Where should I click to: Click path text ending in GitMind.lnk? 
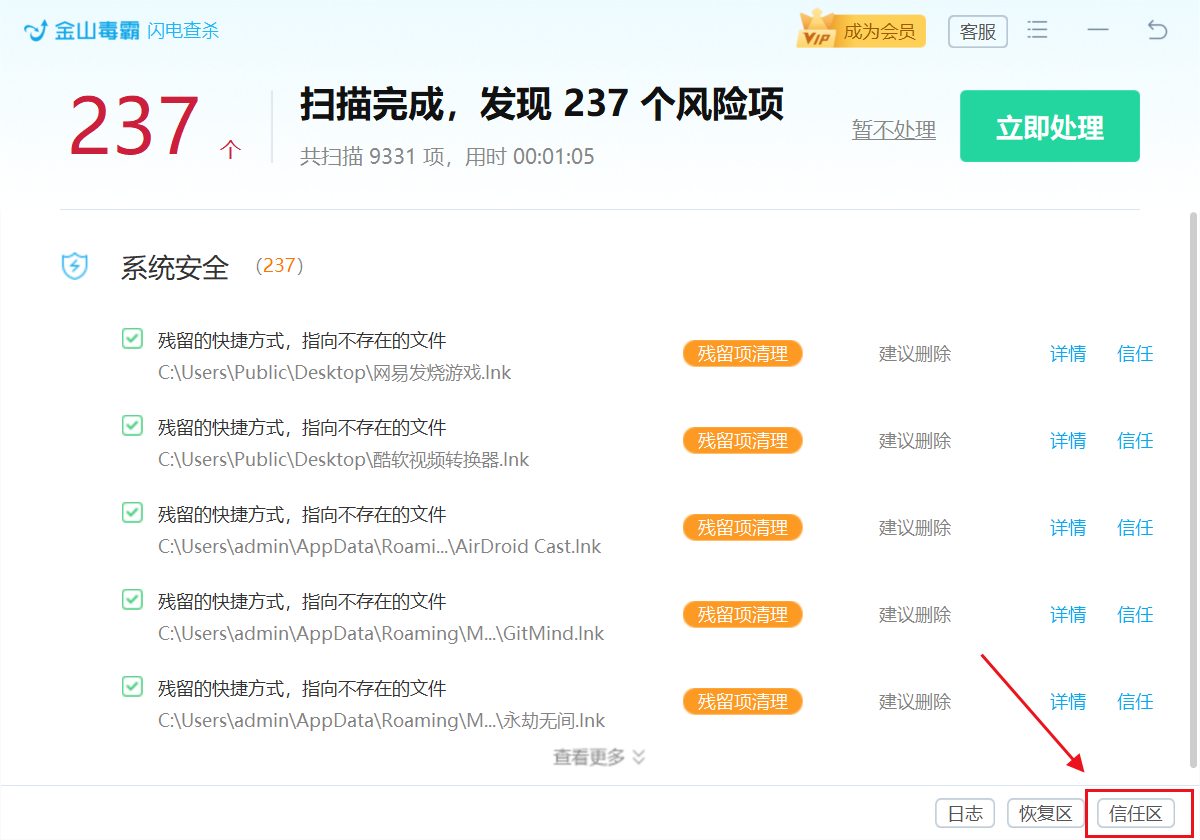(x=381, y=634)
